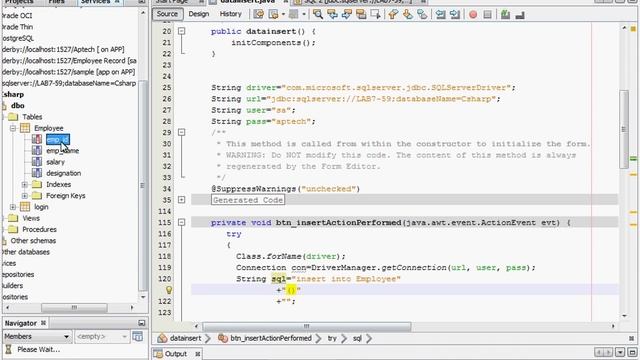Screen dimensions: 640x360
Task: Open dropdown arrow next to Back icon
Action: tap(283, 14)
